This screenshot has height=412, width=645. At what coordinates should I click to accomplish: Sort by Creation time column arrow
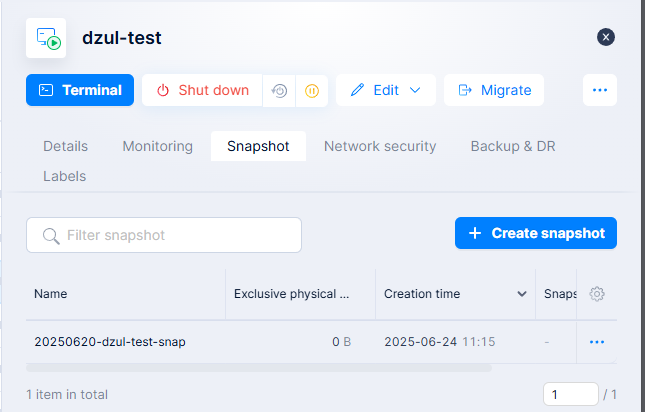(x=521, y=294)
